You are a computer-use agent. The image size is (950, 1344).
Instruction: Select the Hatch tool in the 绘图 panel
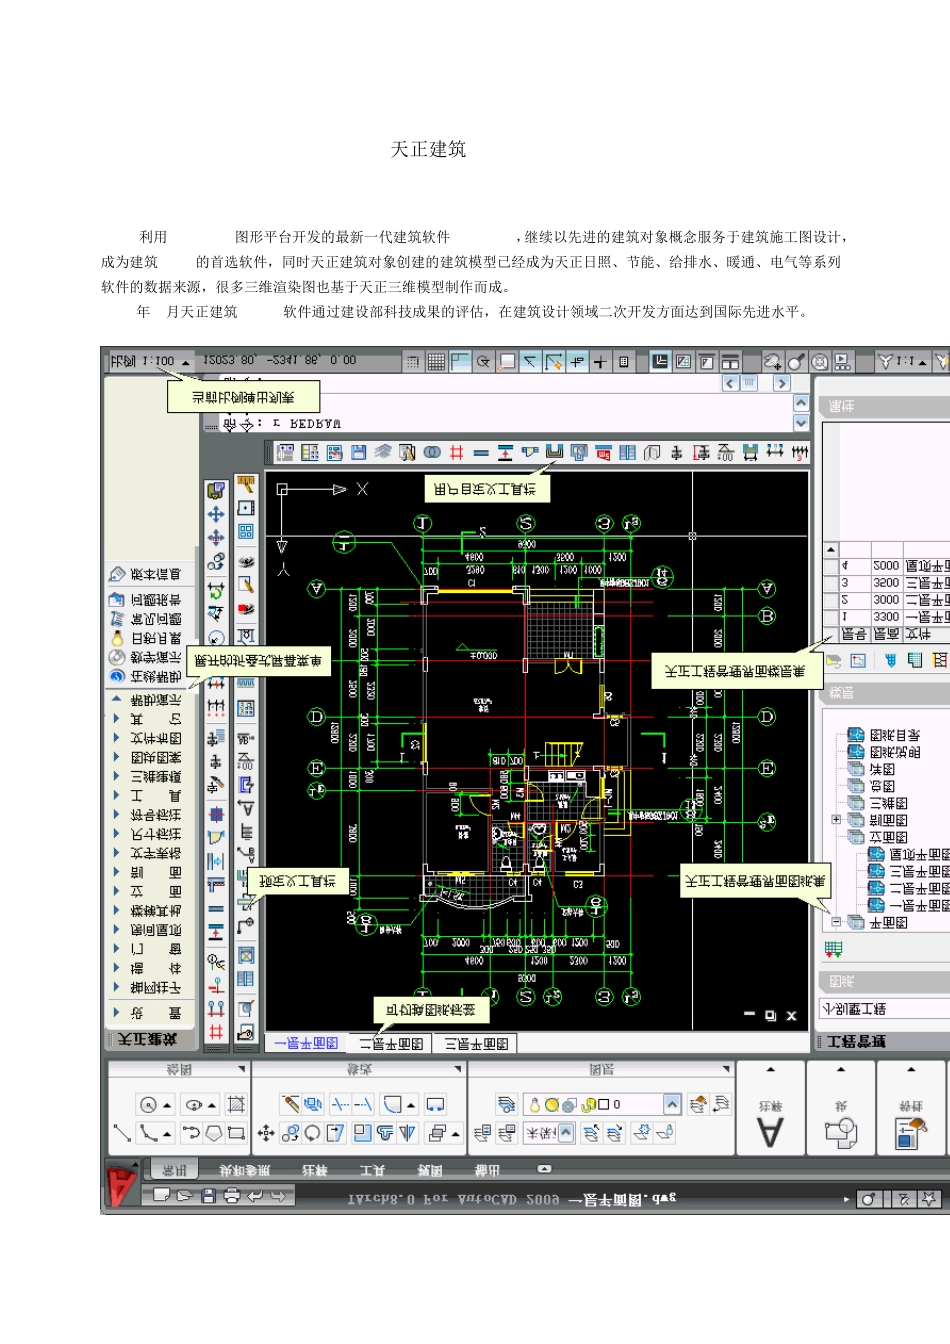237,1105
